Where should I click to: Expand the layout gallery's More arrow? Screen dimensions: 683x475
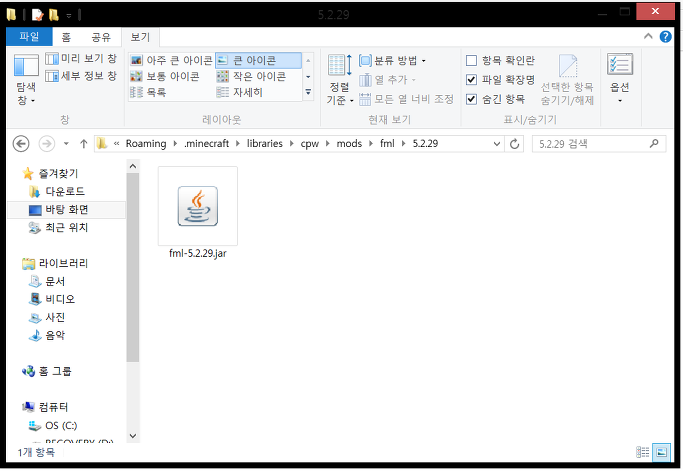coord(308,92)
